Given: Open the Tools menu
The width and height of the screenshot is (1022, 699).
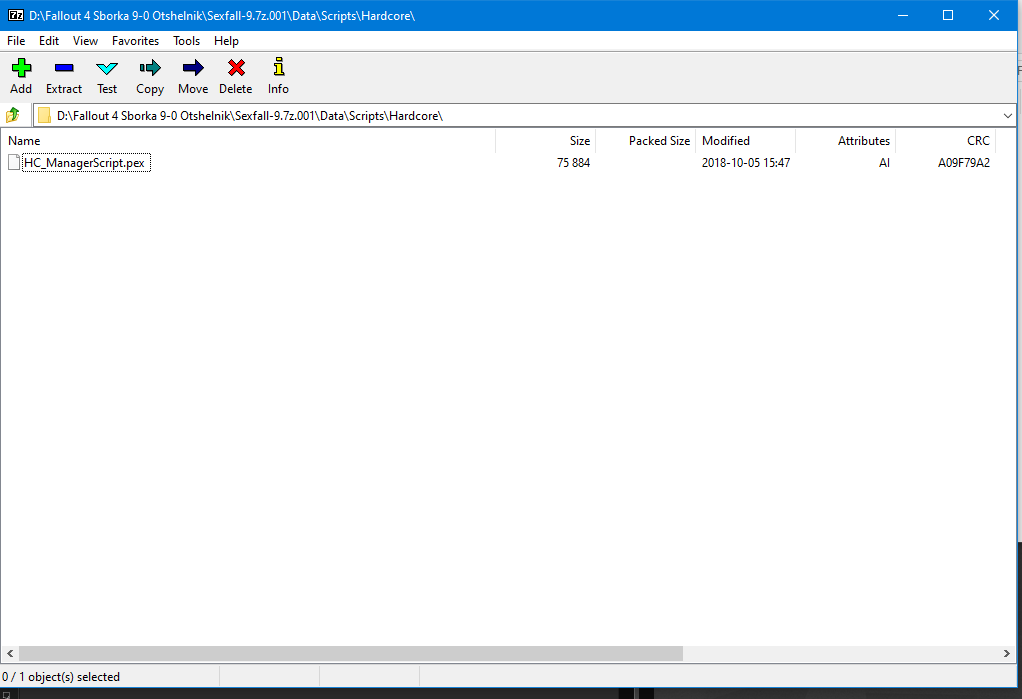Looking at the screenshot, I should pos(186,41).
